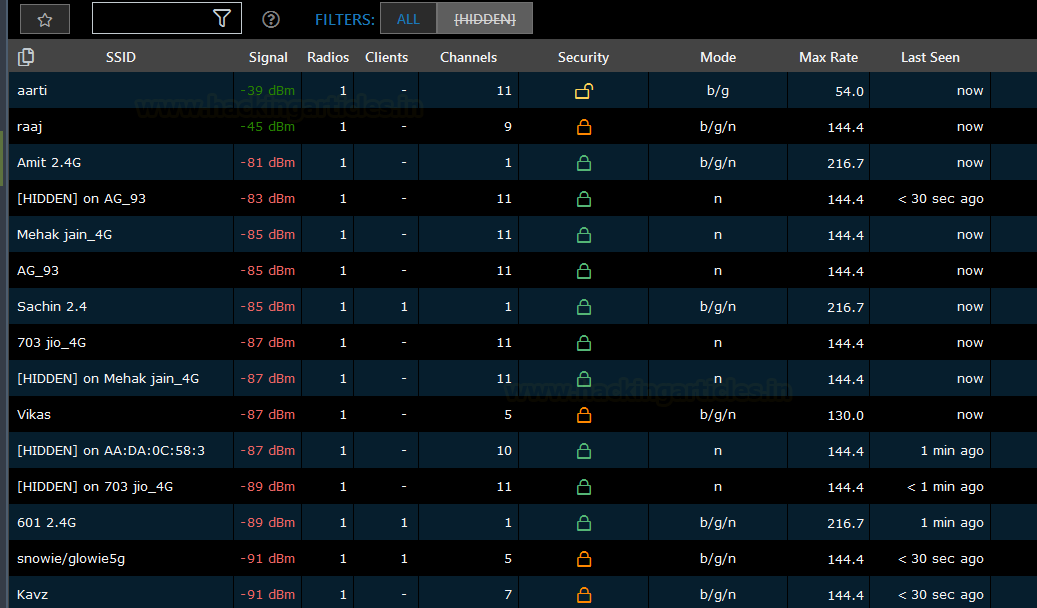Viewport: 1037px width, 608px height.
Task: Click the lock icon in AG_93 row
Action: (584, 271)
